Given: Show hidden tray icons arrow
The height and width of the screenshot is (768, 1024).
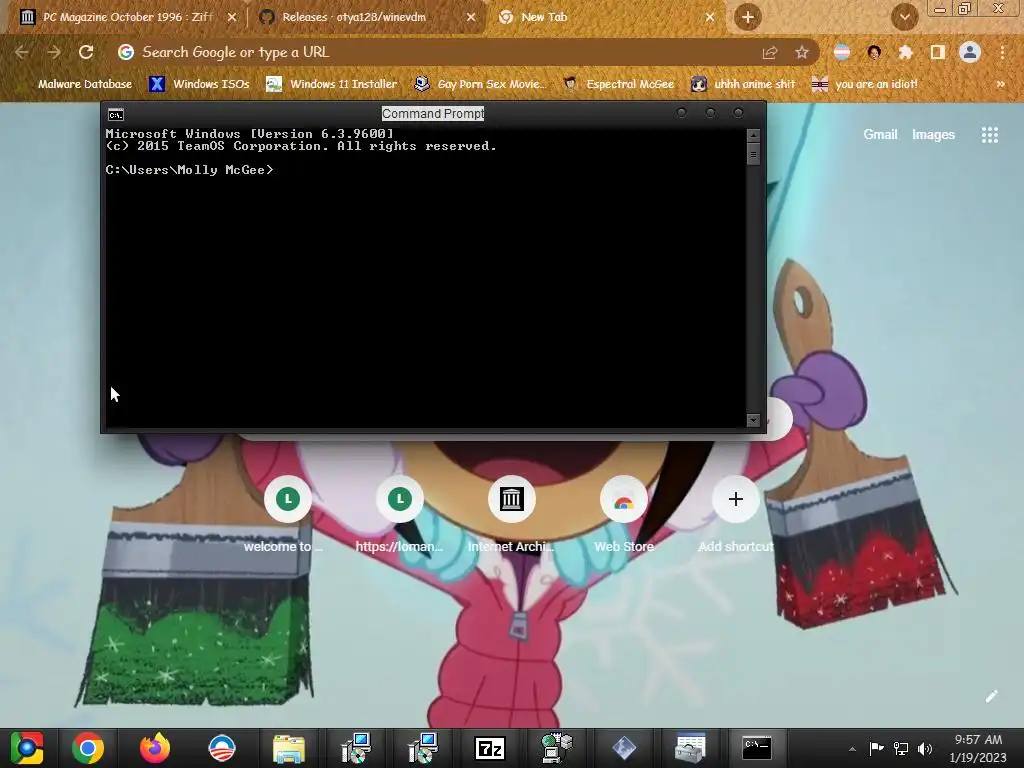Looking at the screenshot, I should tap(852, 749).
